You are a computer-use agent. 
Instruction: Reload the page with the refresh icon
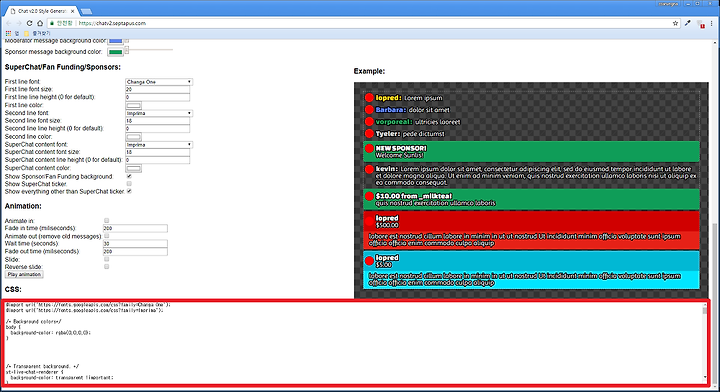pos(29,23)
